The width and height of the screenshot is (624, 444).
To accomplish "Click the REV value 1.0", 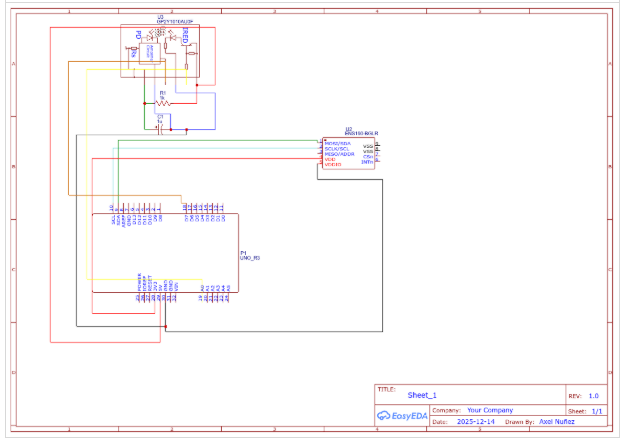I will (593, 396).
